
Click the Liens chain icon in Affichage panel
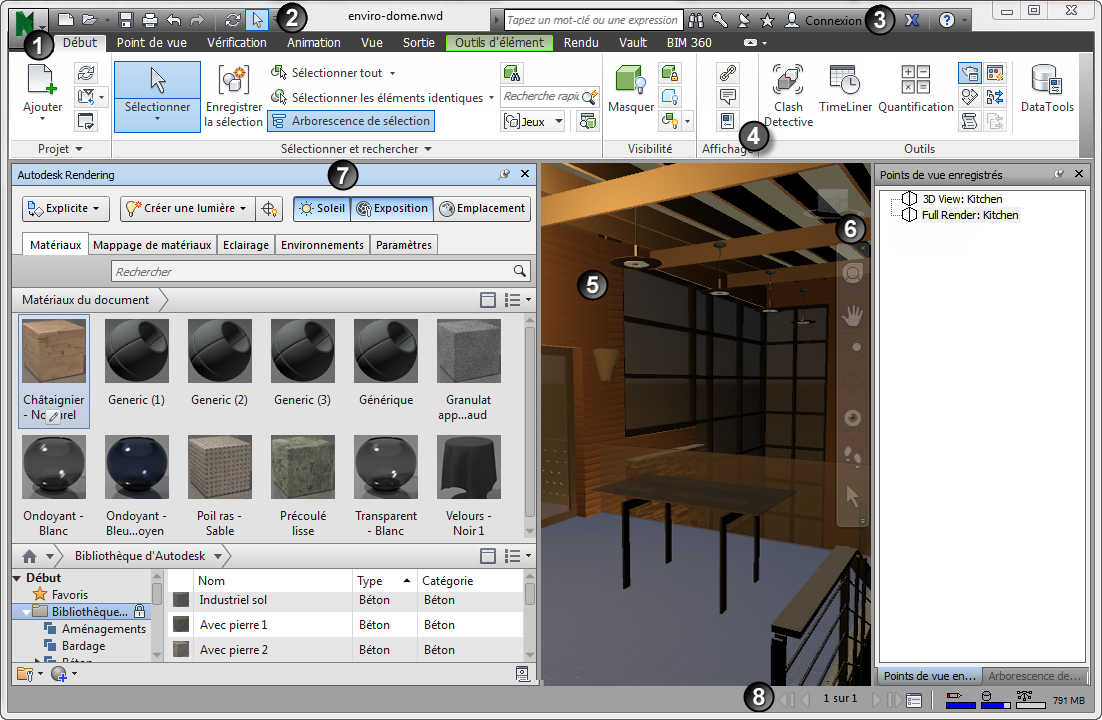click(727, 72)
